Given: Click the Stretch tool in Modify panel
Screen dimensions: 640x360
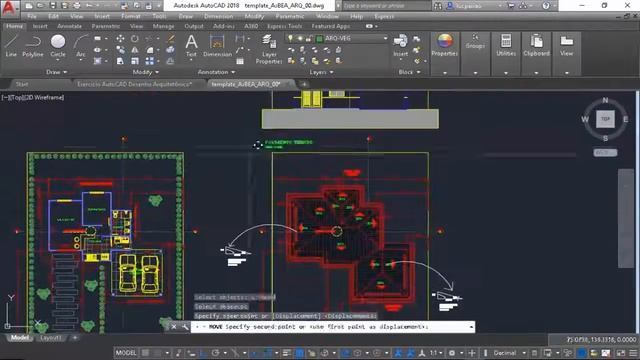Looking at the screenshot, I should 120,61.
